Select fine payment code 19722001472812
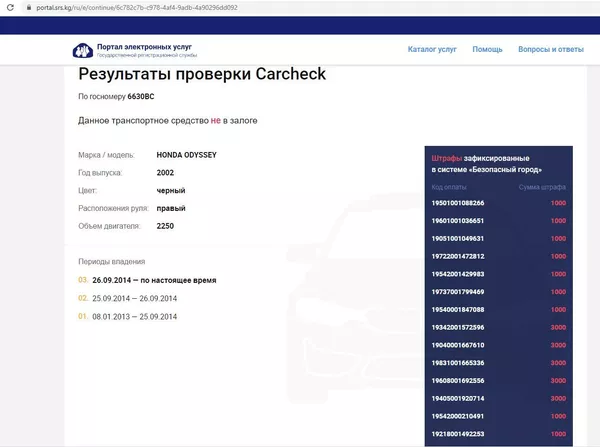Viewport: 600px width, 447px height. (x=457, y=256)
